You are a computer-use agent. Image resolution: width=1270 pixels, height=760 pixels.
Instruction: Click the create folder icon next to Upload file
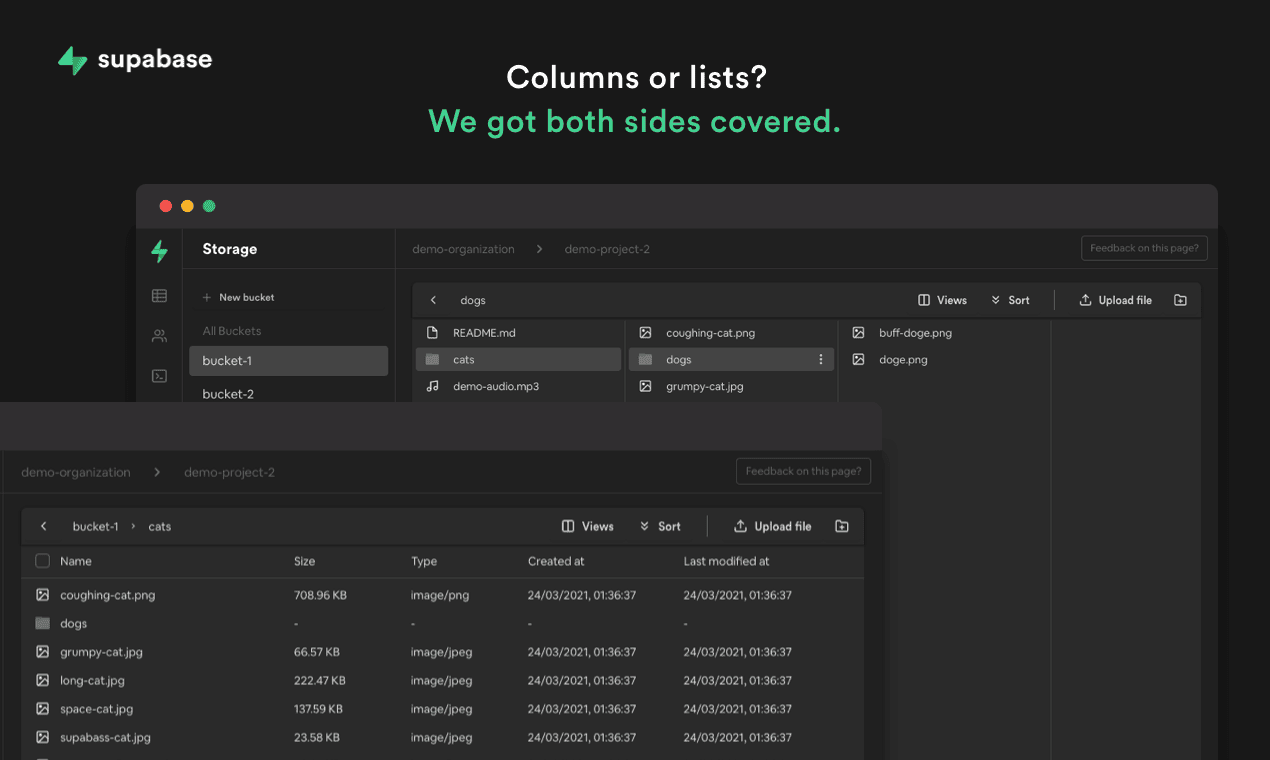click(x=1180, y=299)
